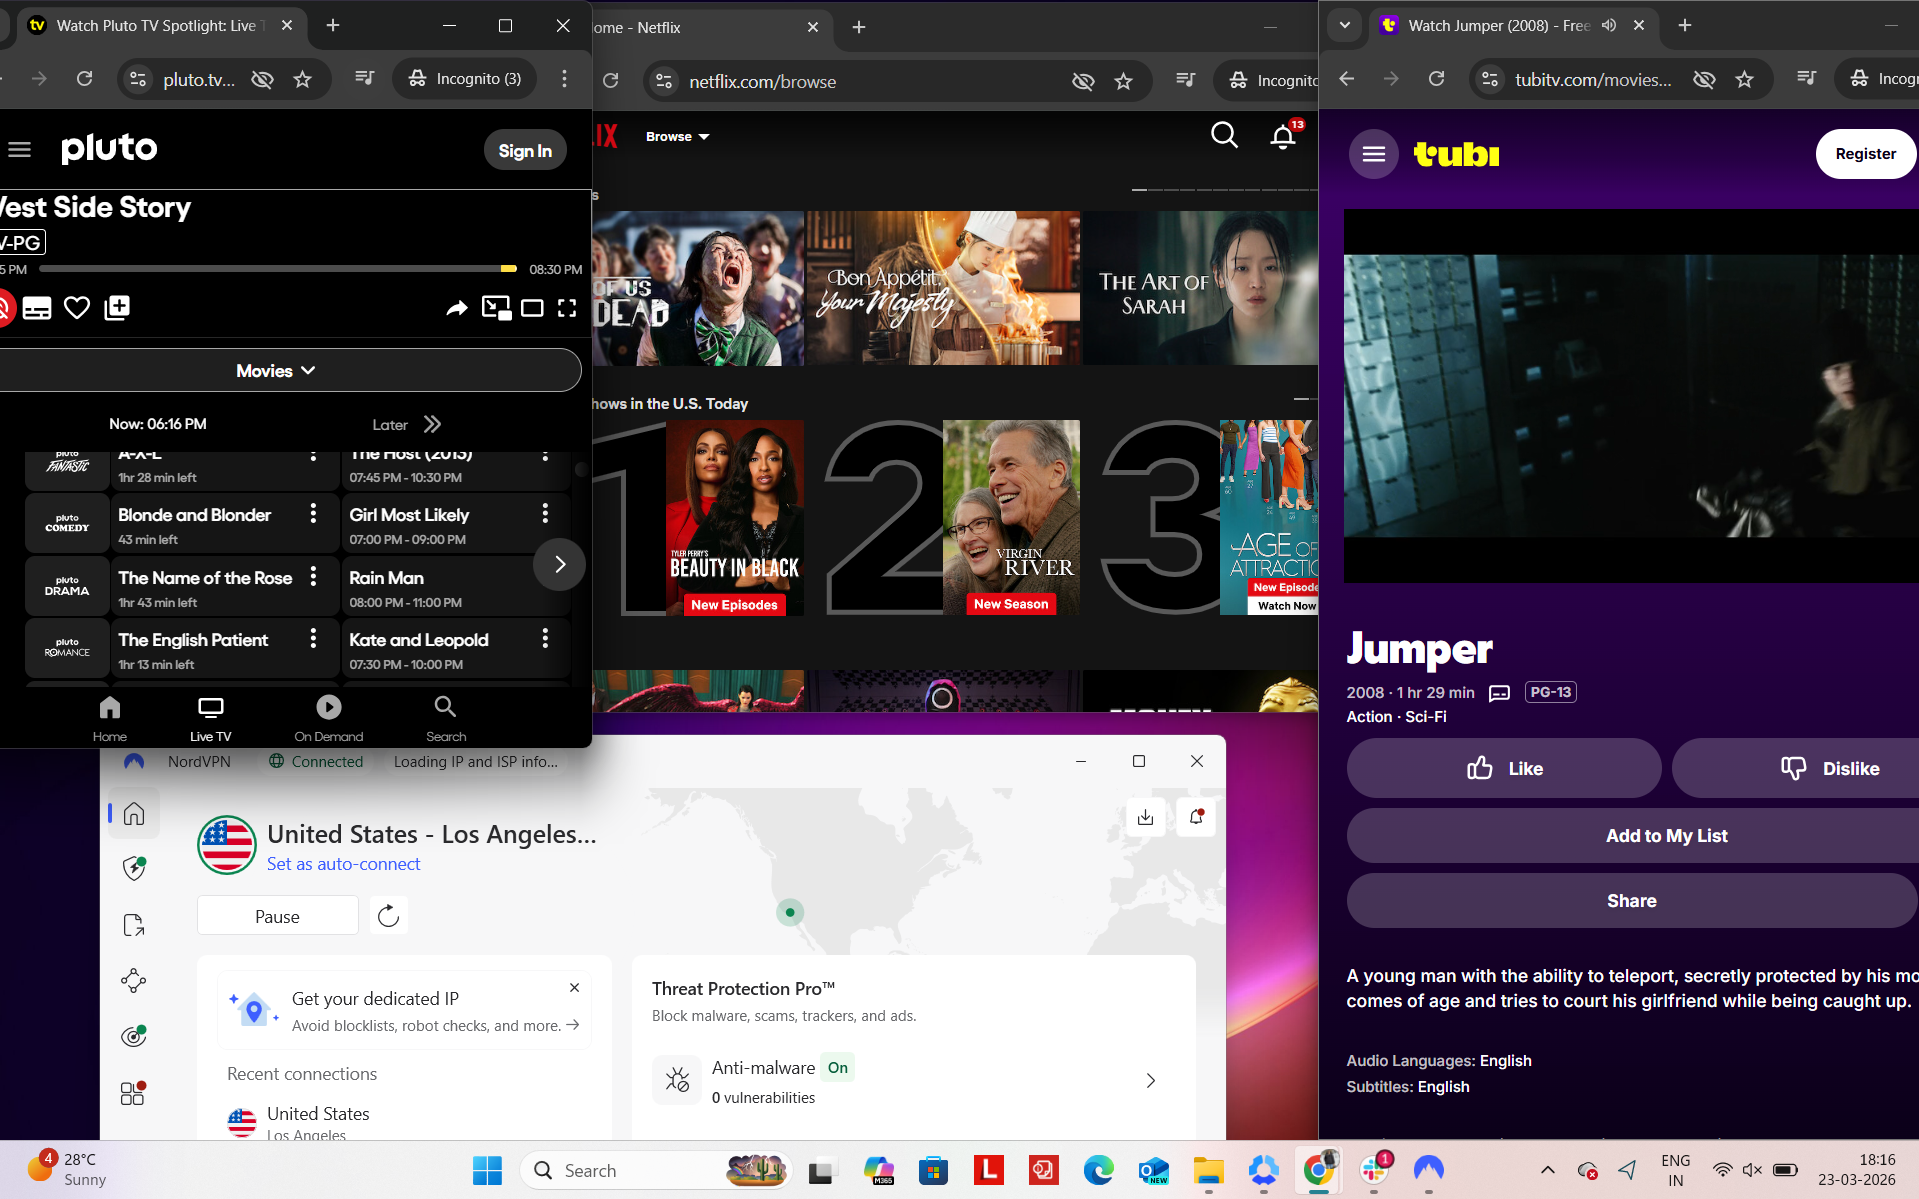Open NordVPN apps grid sidebar icon
The height and width of the screenshot is (1199, 1919).
coord(133,1093)
